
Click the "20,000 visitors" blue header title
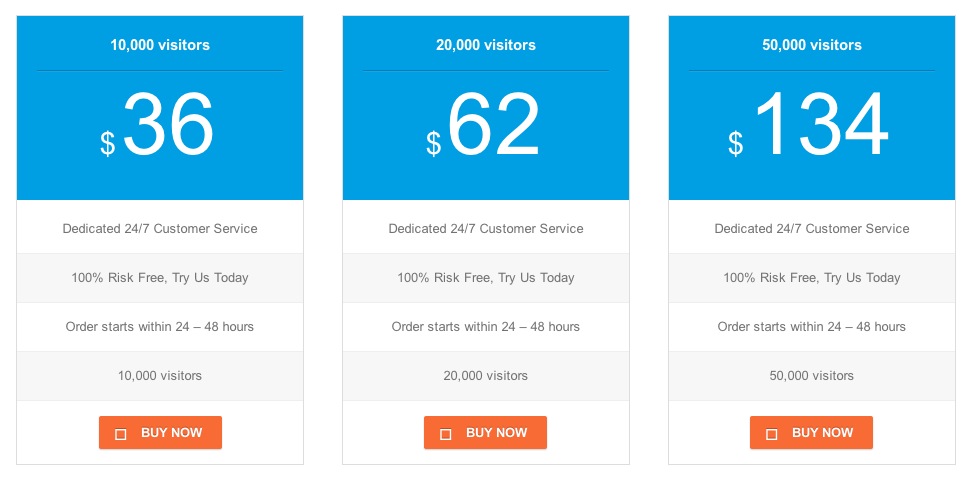[486, 45]
